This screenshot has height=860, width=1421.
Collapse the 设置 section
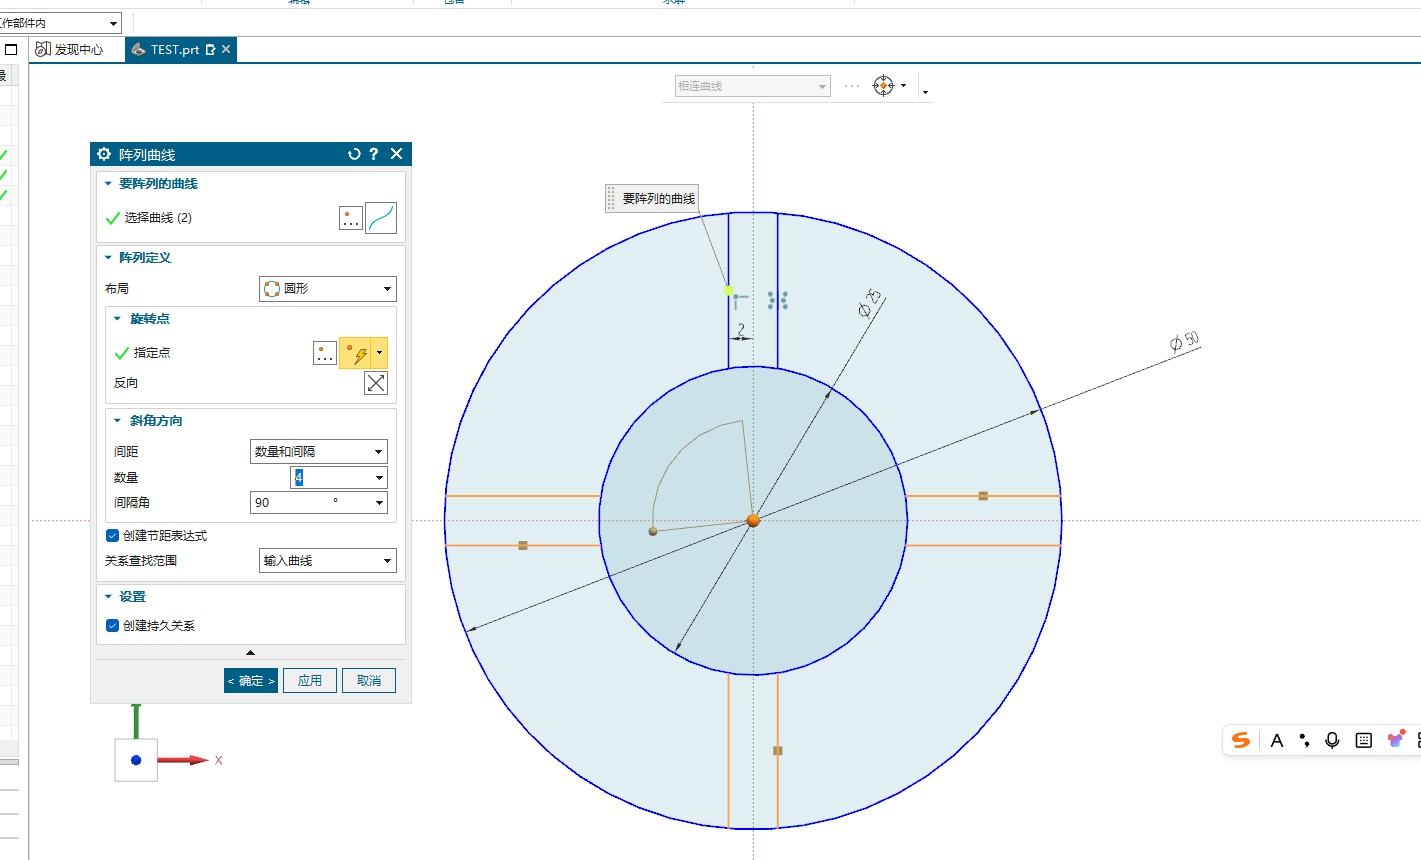(108, 597)
